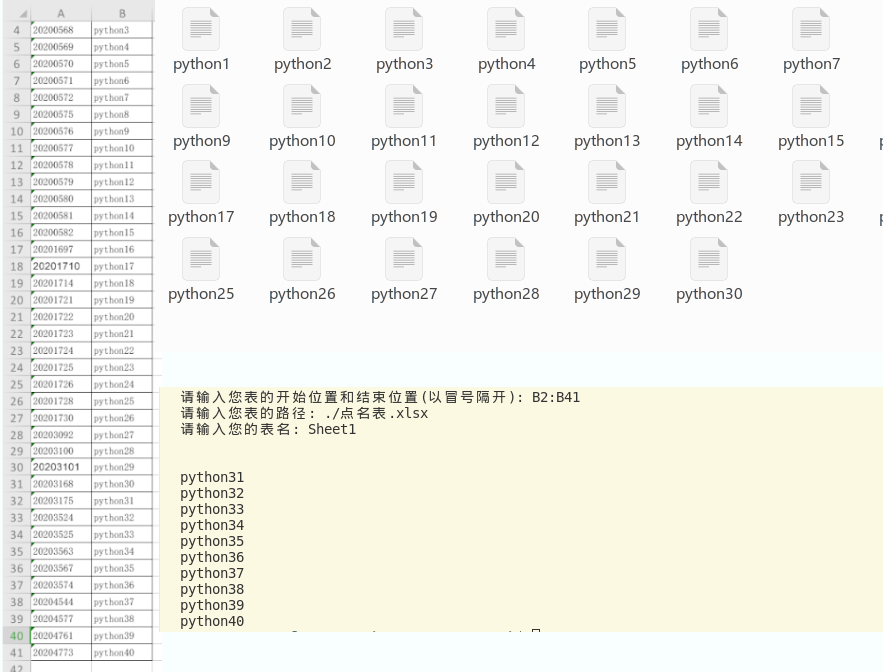Click terminal output line python31

[x=212, y=477]
